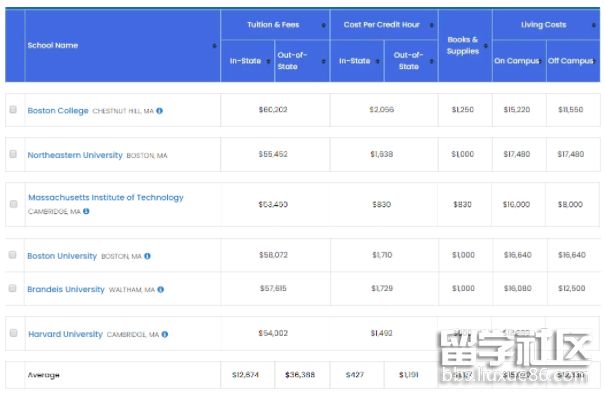Tick the Boston University checkbox
This screenshot has height=397, width=605.
pos(13,255)
